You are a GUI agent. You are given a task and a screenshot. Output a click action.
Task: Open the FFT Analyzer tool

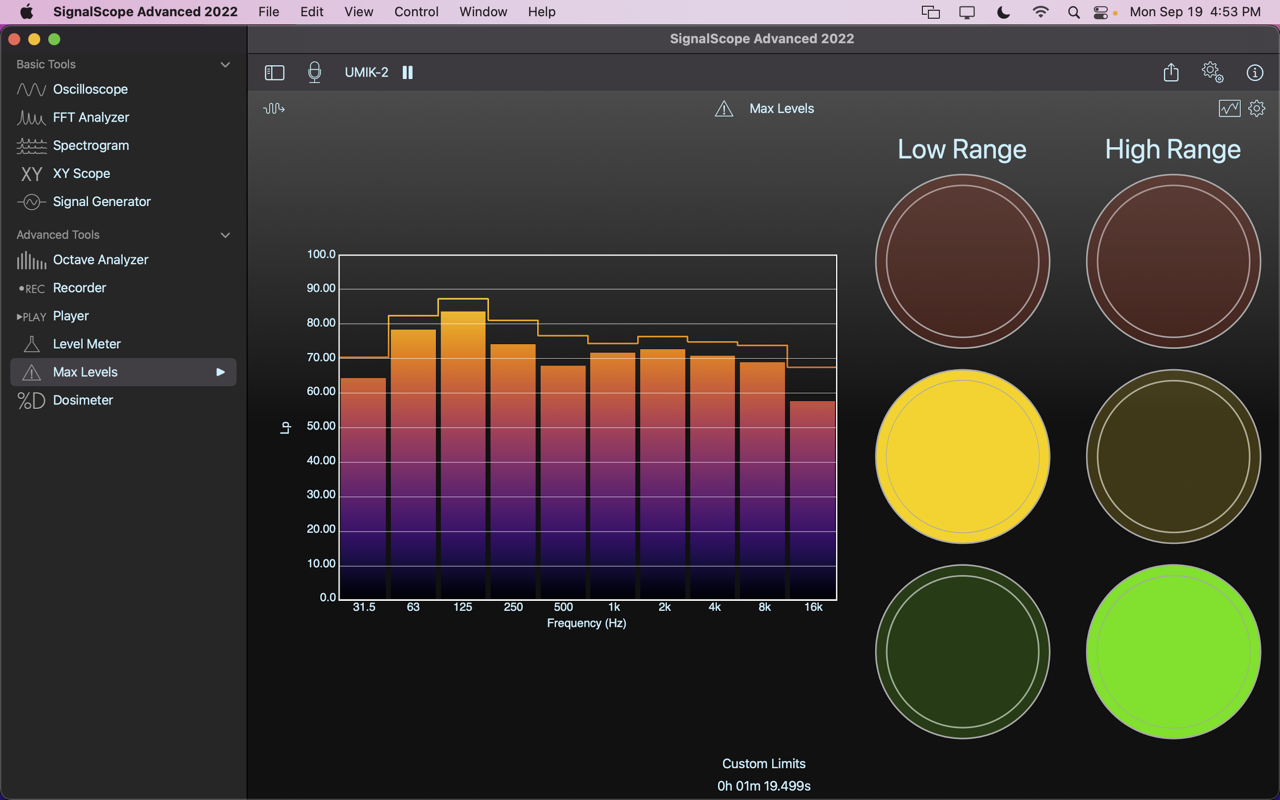pos(90,117)
